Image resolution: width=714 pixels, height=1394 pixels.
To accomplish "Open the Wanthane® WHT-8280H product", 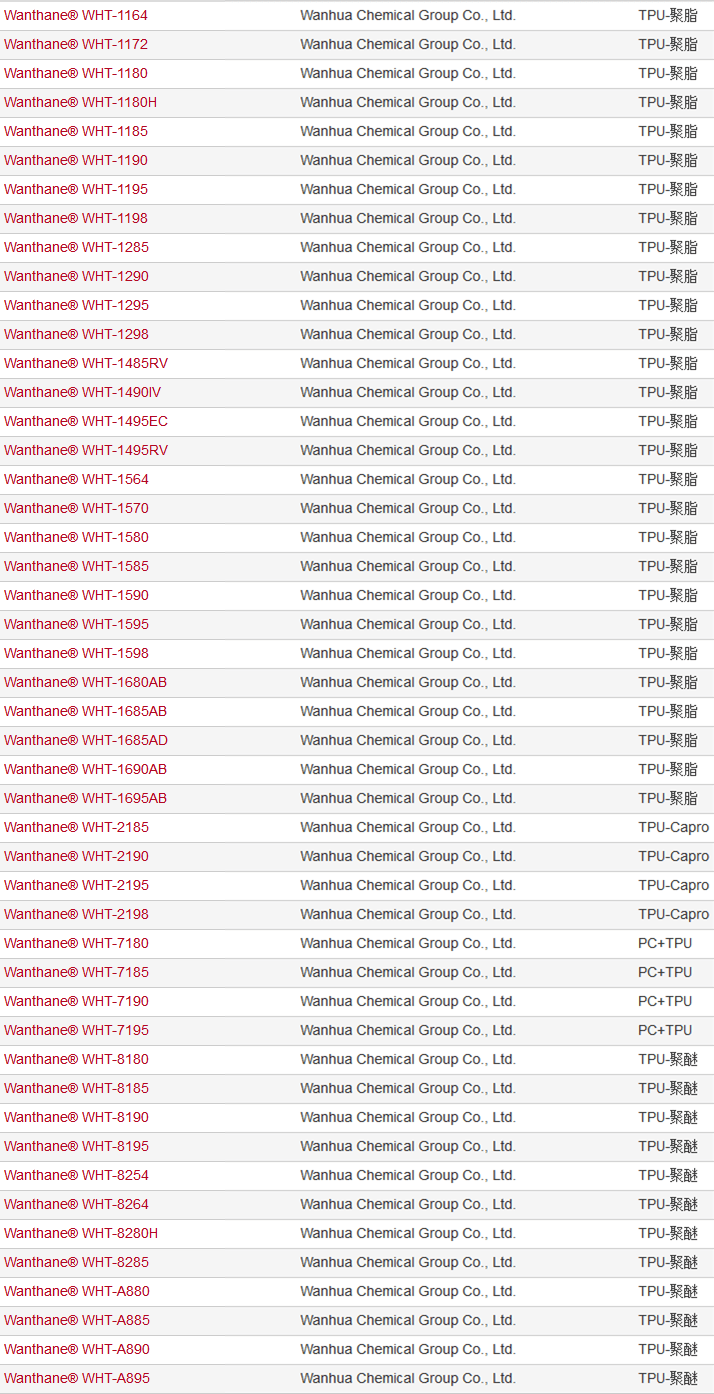I will [x=81, y=1233].
